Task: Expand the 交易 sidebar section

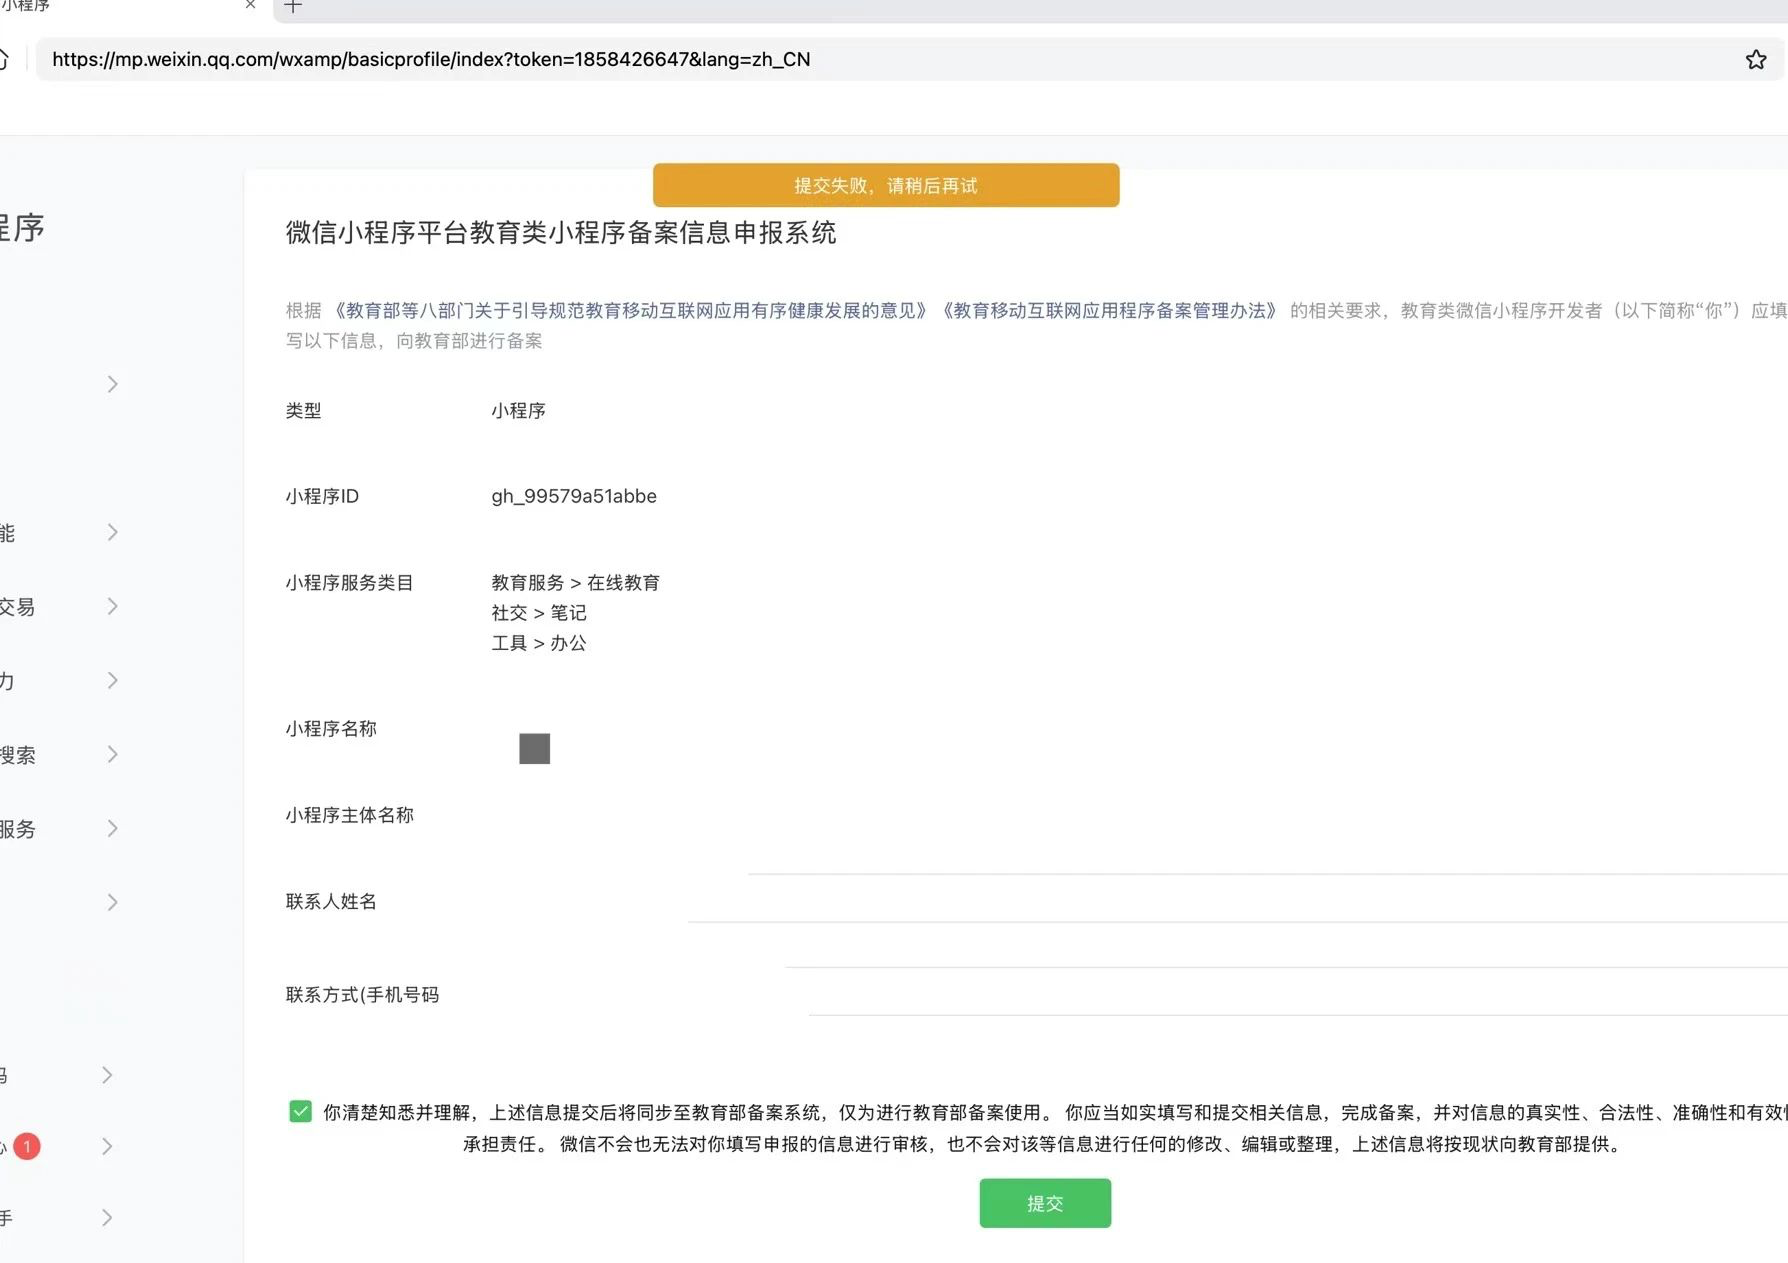Action: (x=112, y=606)
